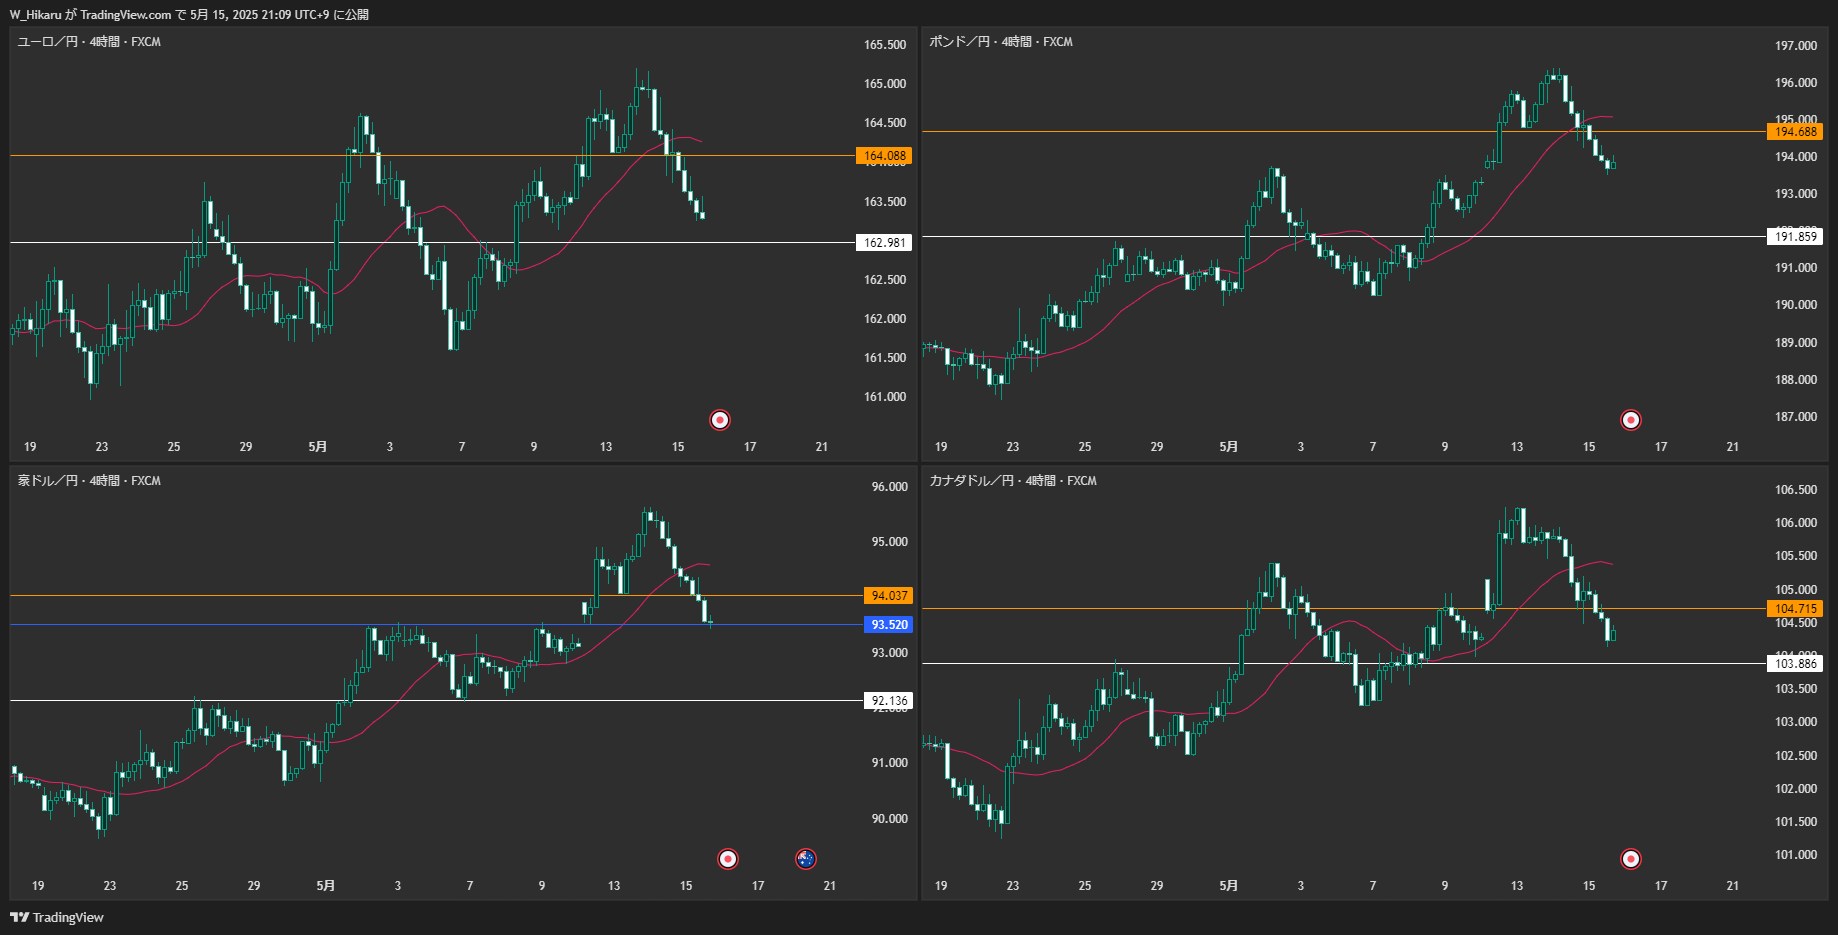Screen dimensions: 1838x935
Task: Select the blue 93.520 price label
Action: (888, 625)
